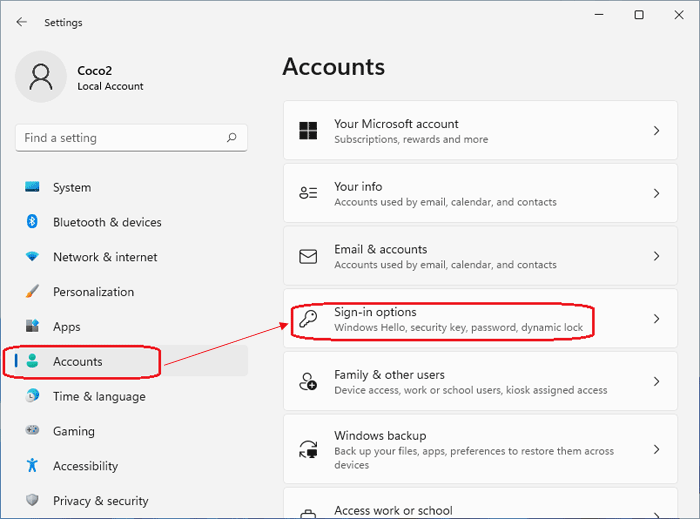Click the Your info person-list icon
The height and width of the screenshot is (519, 700).
[x=308, y=193]
